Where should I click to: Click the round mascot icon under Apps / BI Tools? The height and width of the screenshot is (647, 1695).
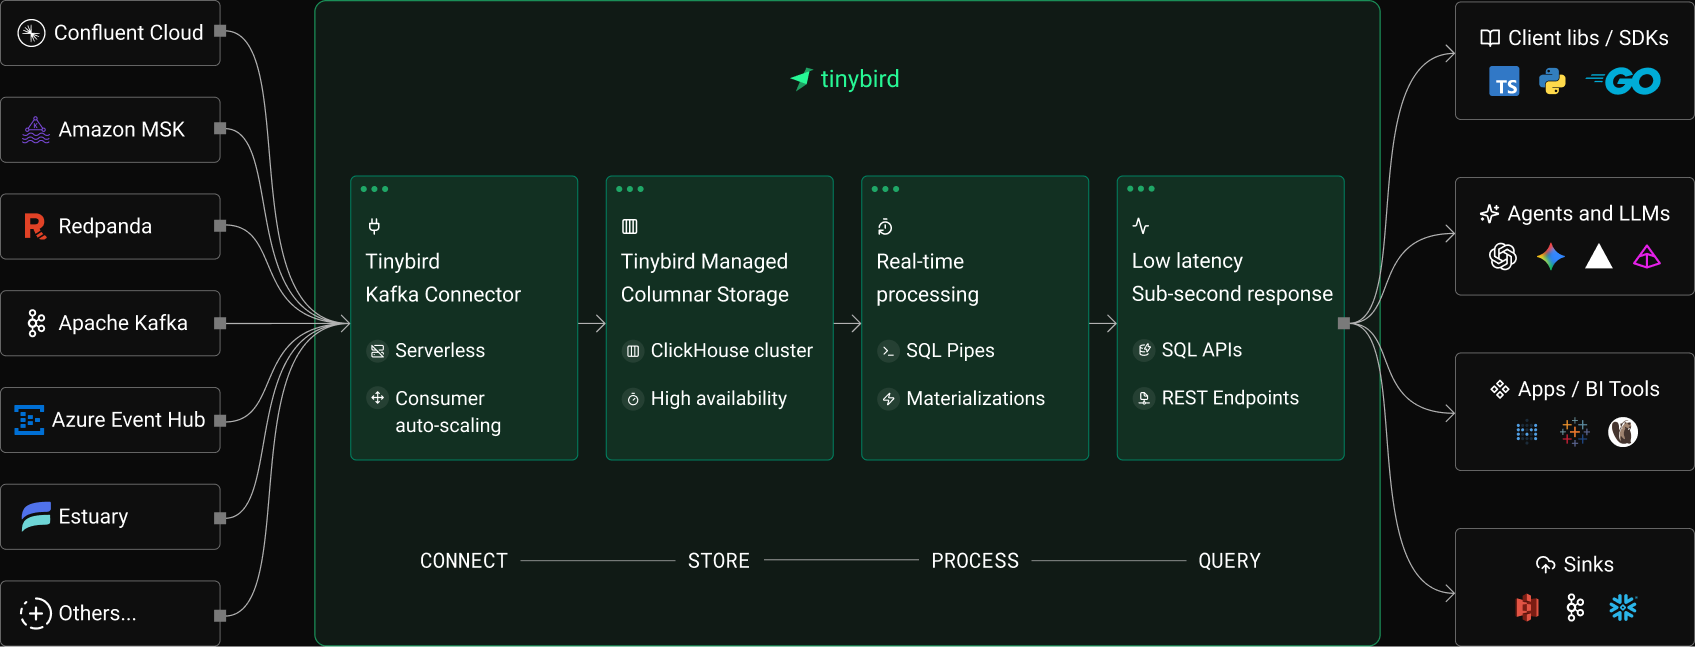tap(1623, 432)
